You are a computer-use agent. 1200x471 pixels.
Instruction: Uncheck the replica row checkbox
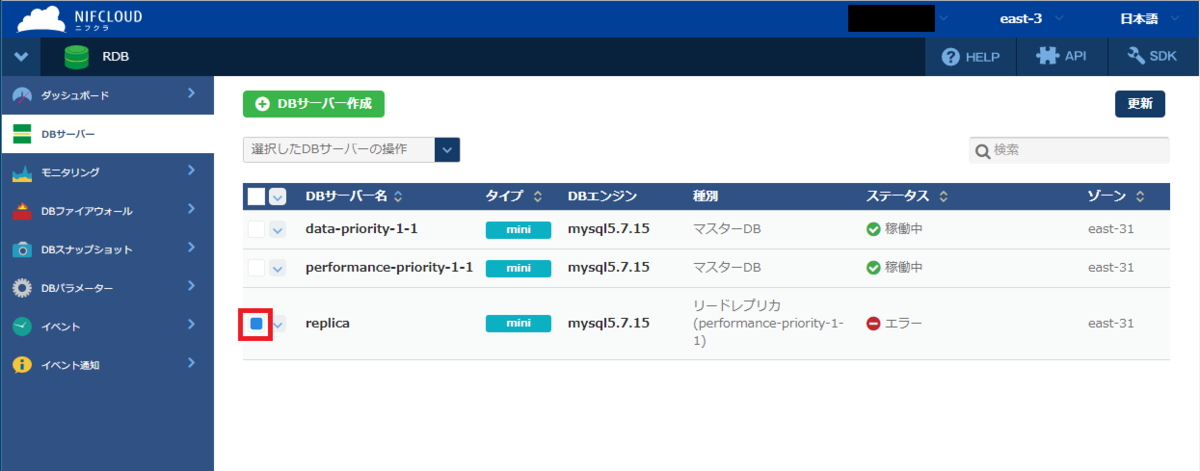coord(257,324)
